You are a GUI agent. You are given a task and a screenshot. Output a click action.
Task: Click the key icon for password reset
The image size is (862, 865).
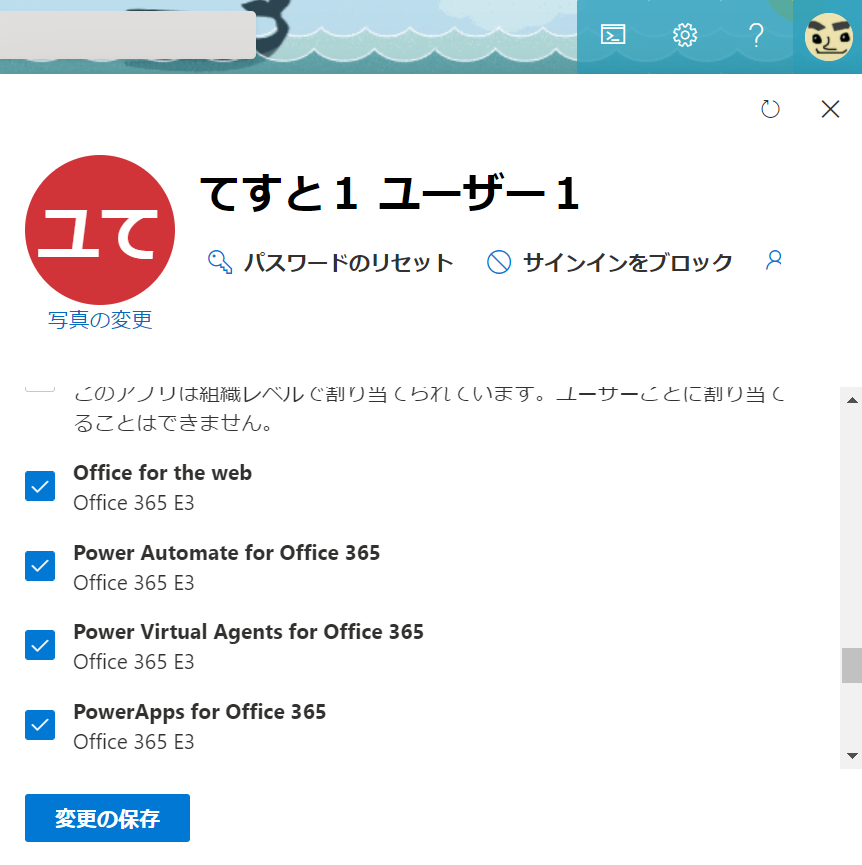coord(219,262)
